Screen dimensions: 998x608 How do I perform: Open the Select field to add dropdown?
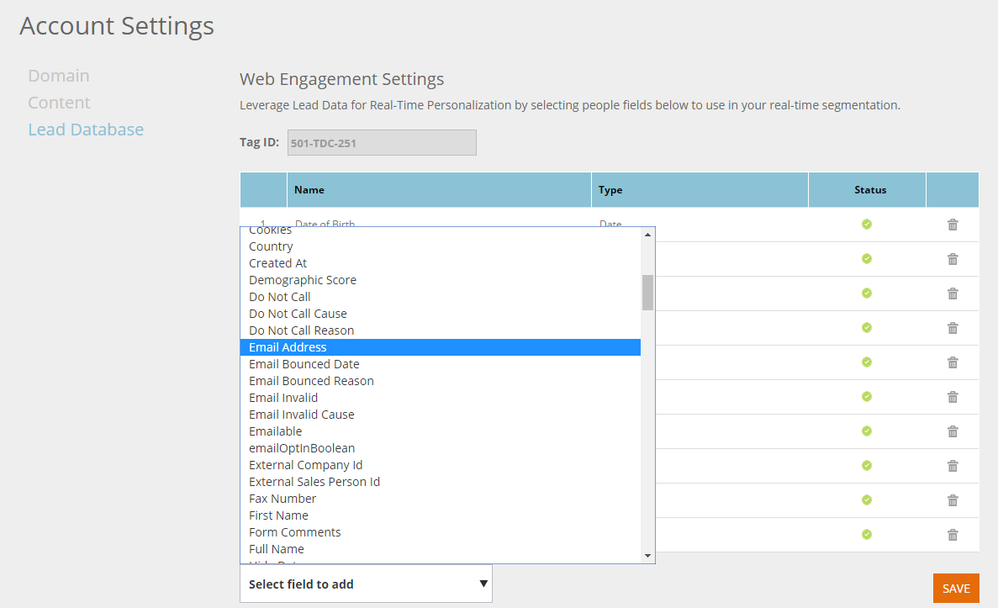click(366, 584)
